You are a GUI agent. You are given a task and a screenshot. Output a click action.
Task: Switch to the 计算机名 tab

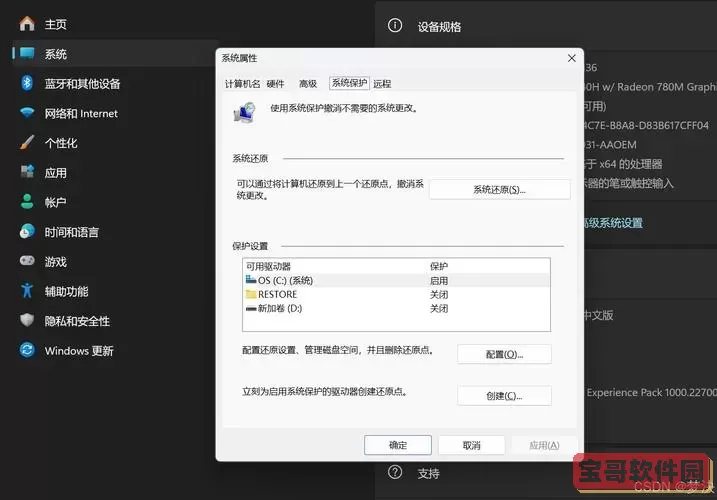point(242,84)
